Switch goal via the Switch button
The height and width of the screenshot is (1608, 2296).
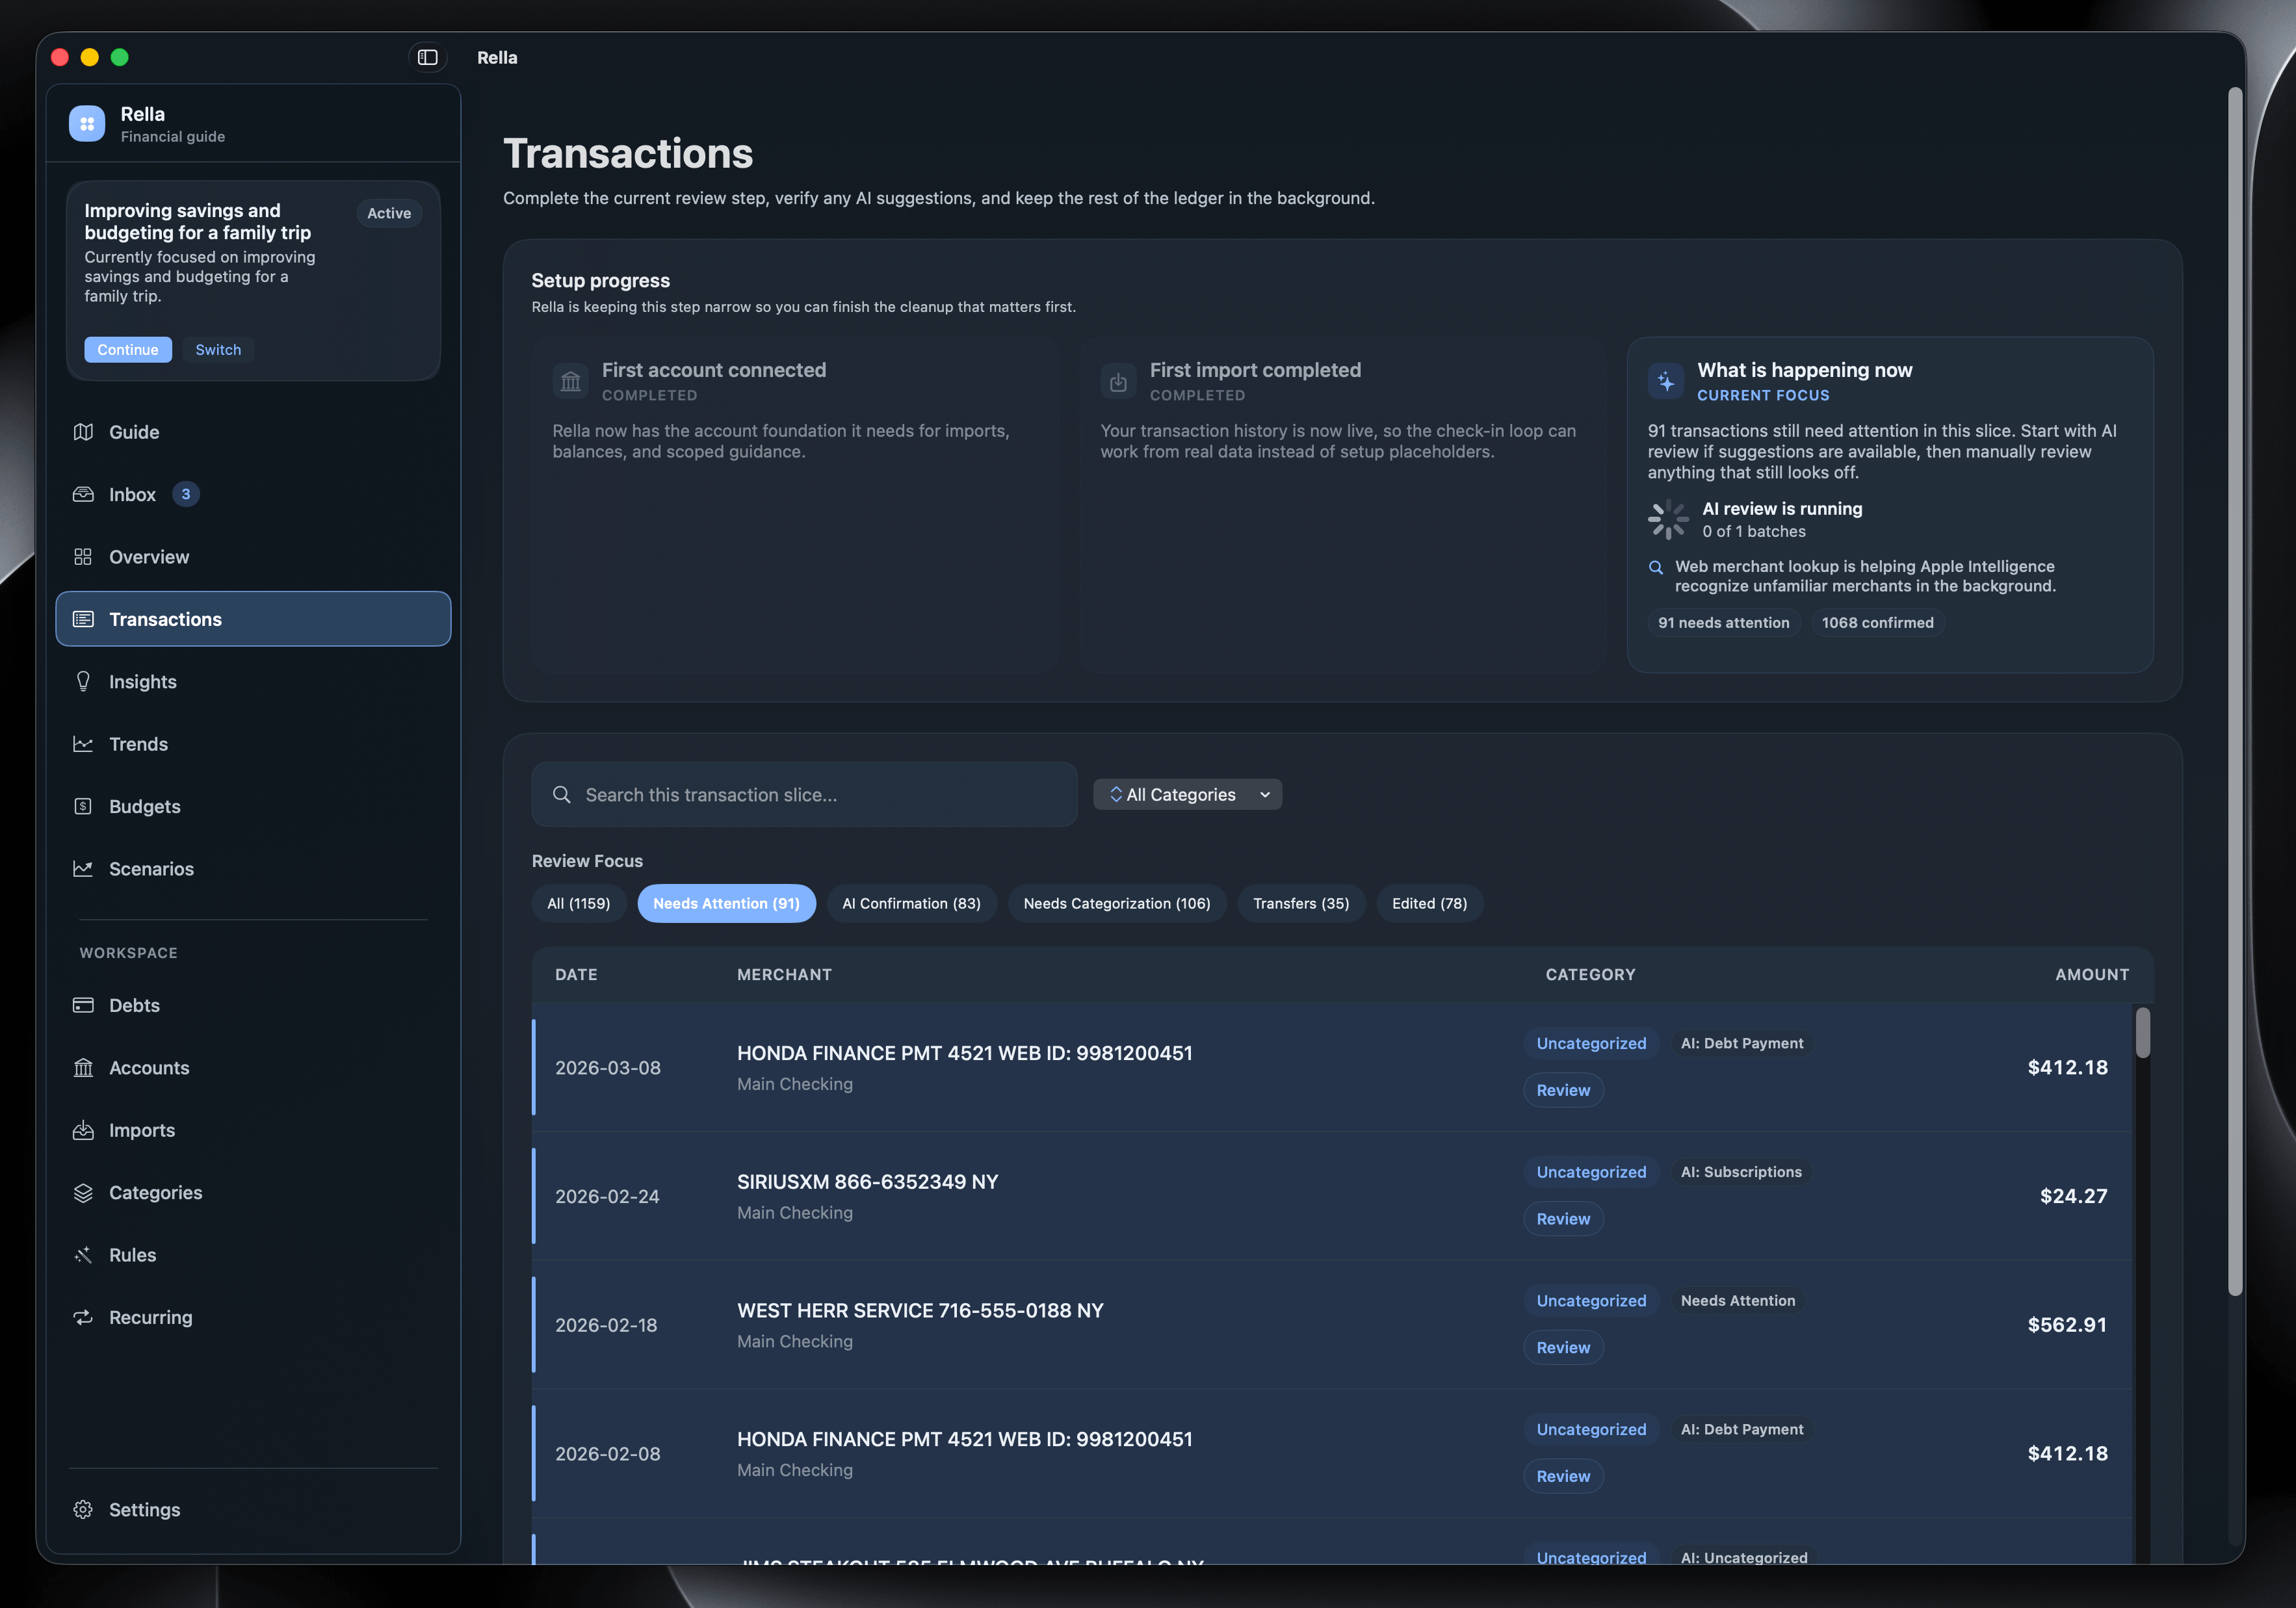point(218,349)
